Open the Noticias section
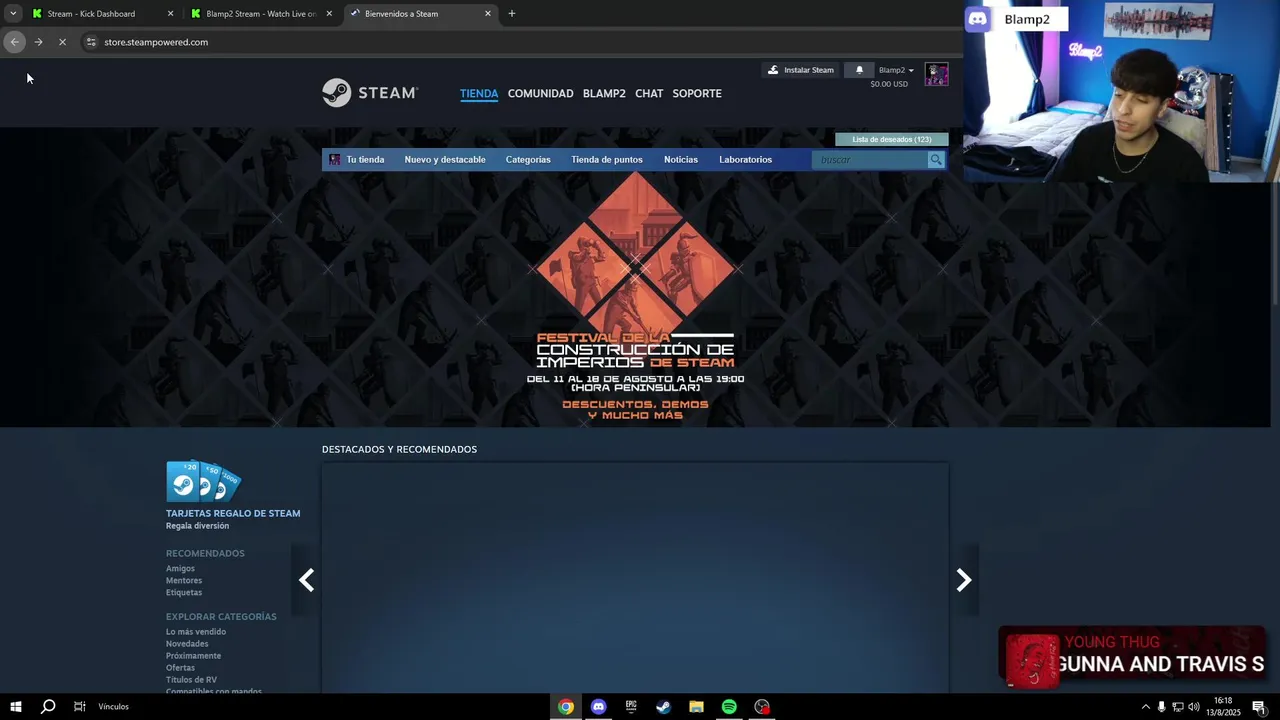The width and height of the screenshot is (1280, 720). (681, 159)
